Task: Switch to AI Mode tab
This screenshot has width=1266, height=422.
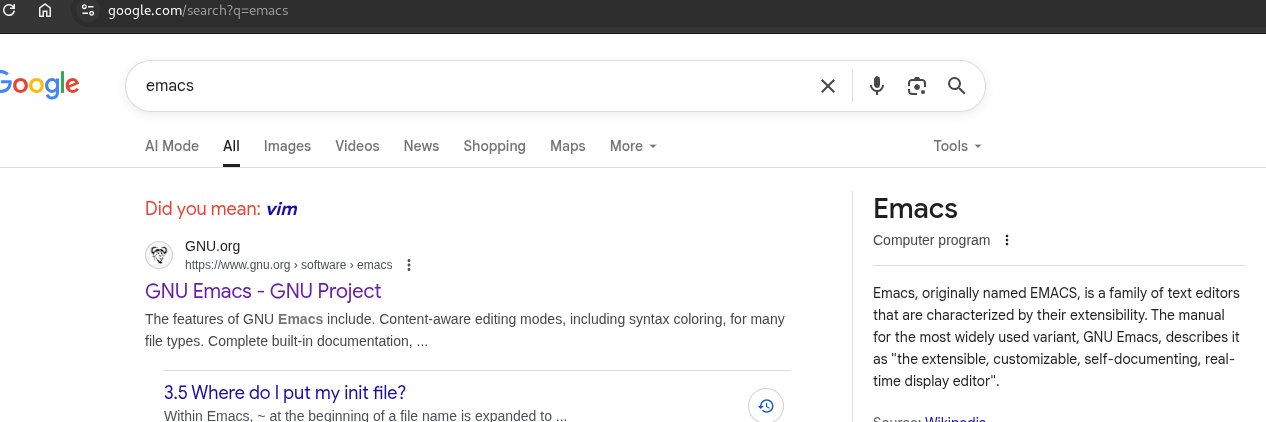Action: tap(172, 146)
